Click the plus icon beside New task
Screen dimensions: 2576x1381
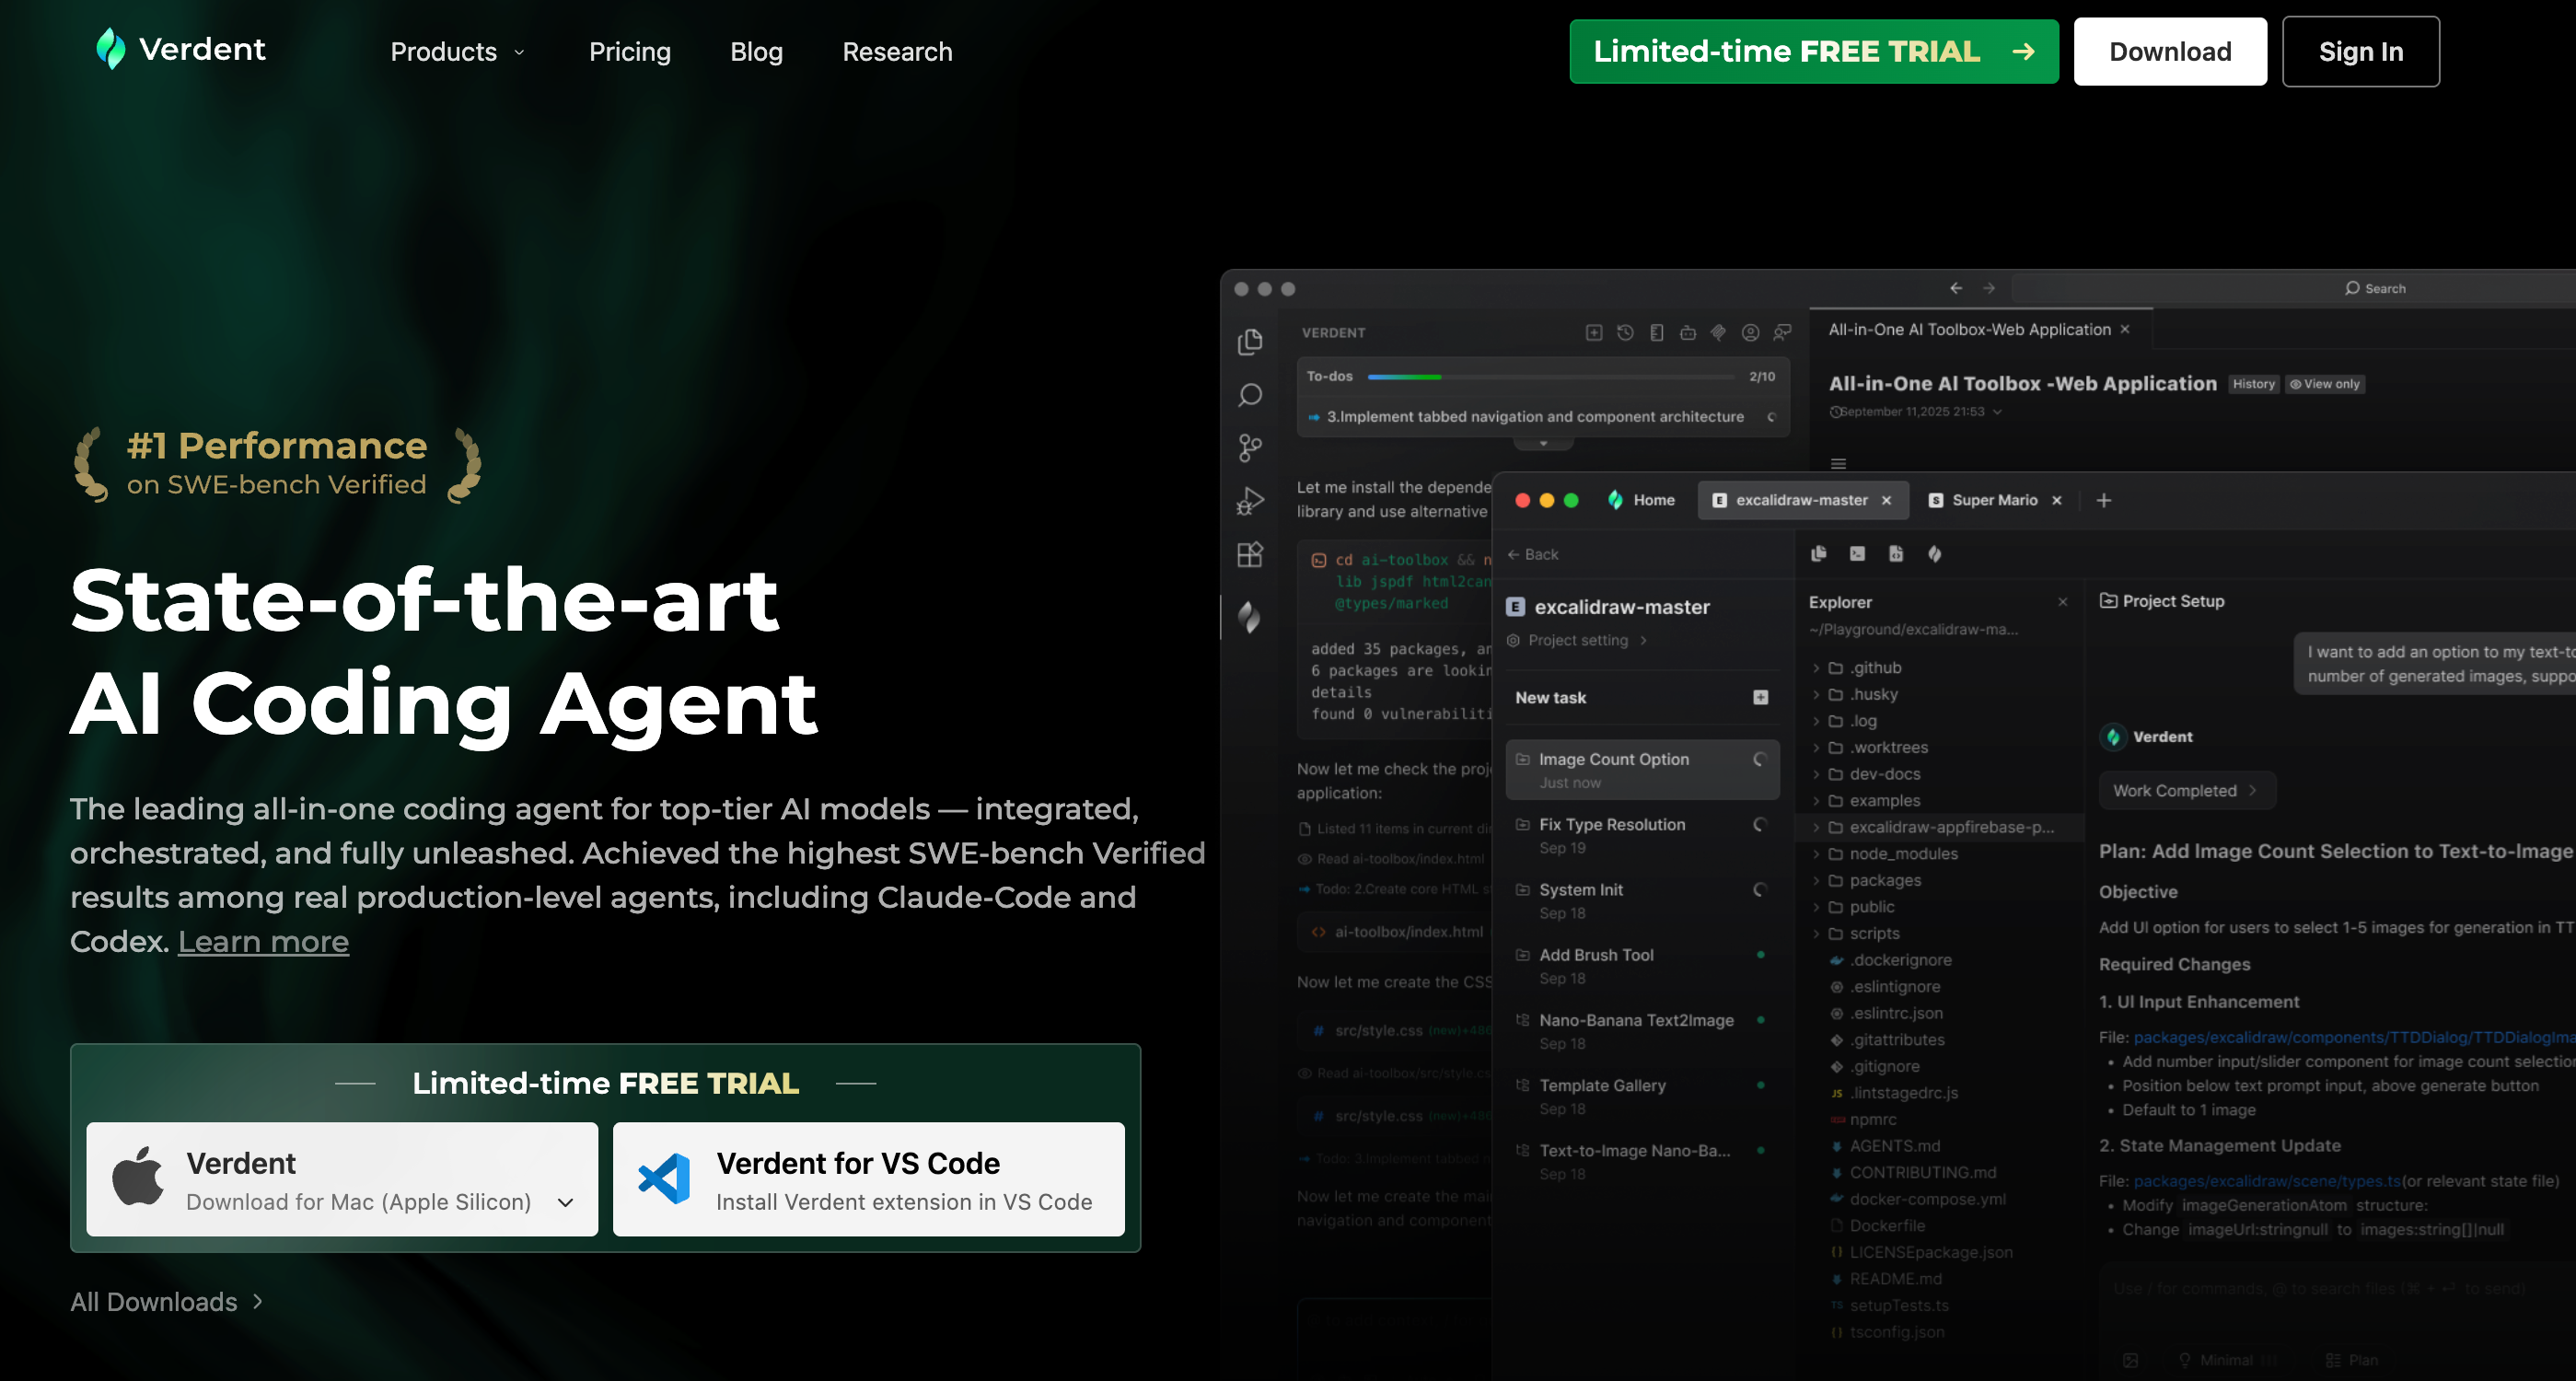[1760, 697]
